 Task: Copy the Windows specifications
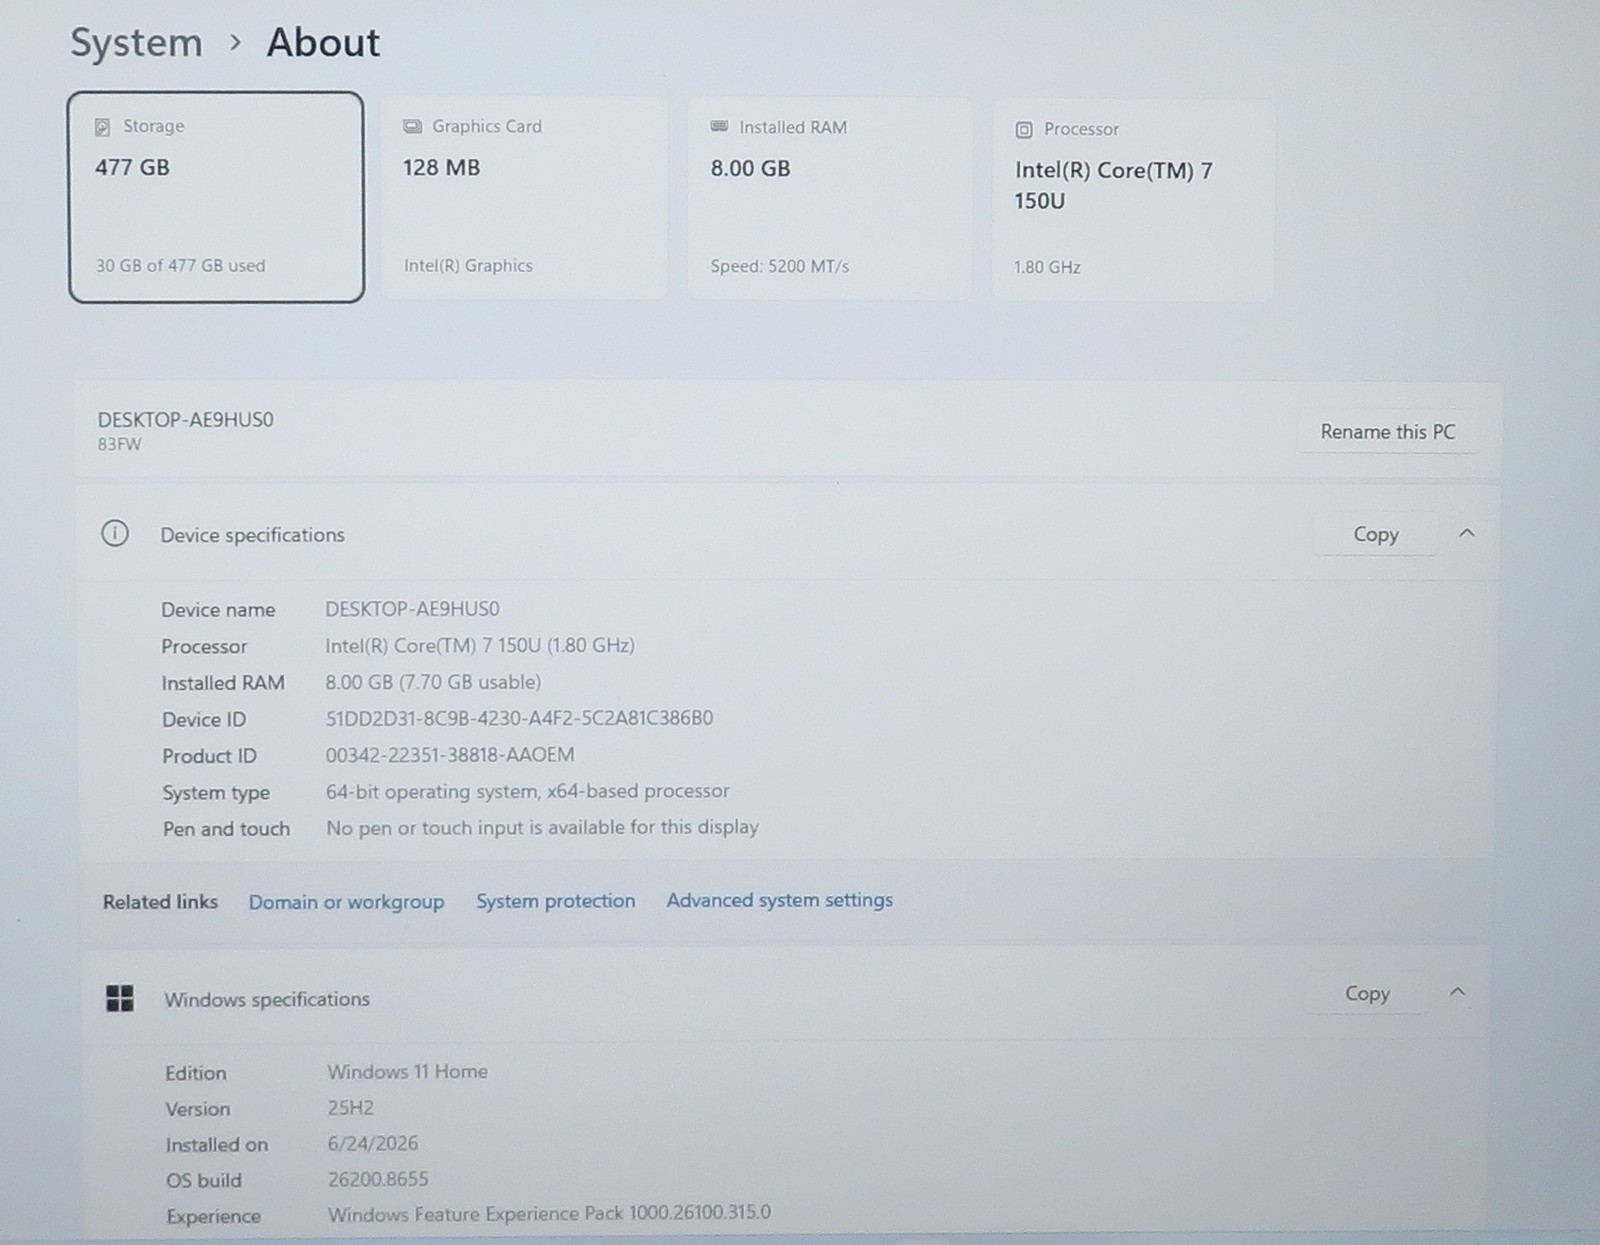pos(1367,993)
